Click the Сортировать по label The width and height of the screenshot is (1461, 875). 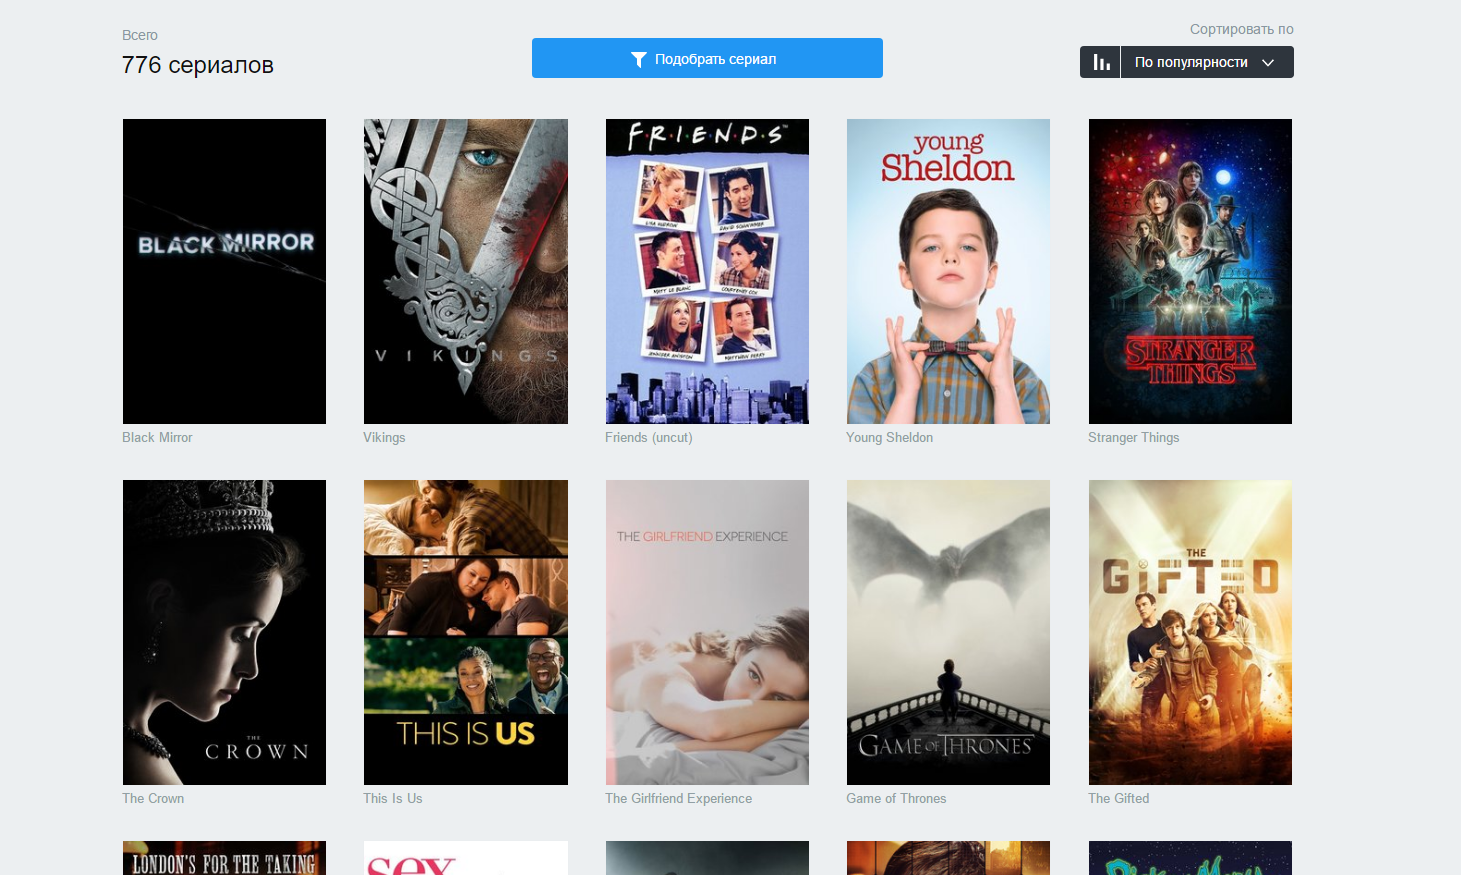(1241, 29)
